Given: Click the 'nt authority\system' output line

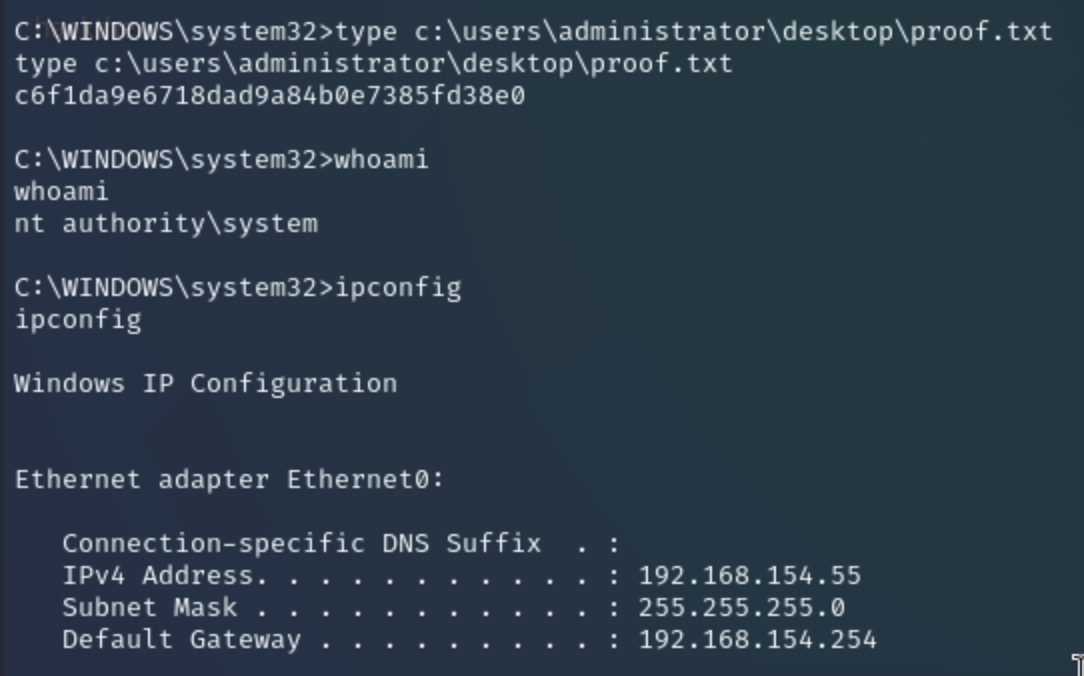Looking at the screenshot, I should pyautogui.click(x=166, y=224).
